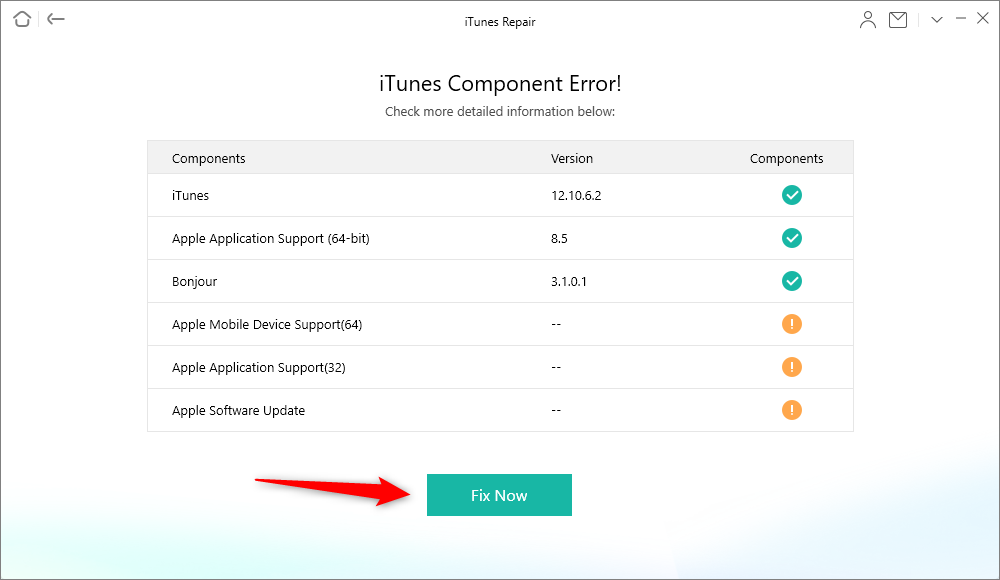1000x580 pixels.
Task: Select the Bonjour component name
Action: (195, 281)
